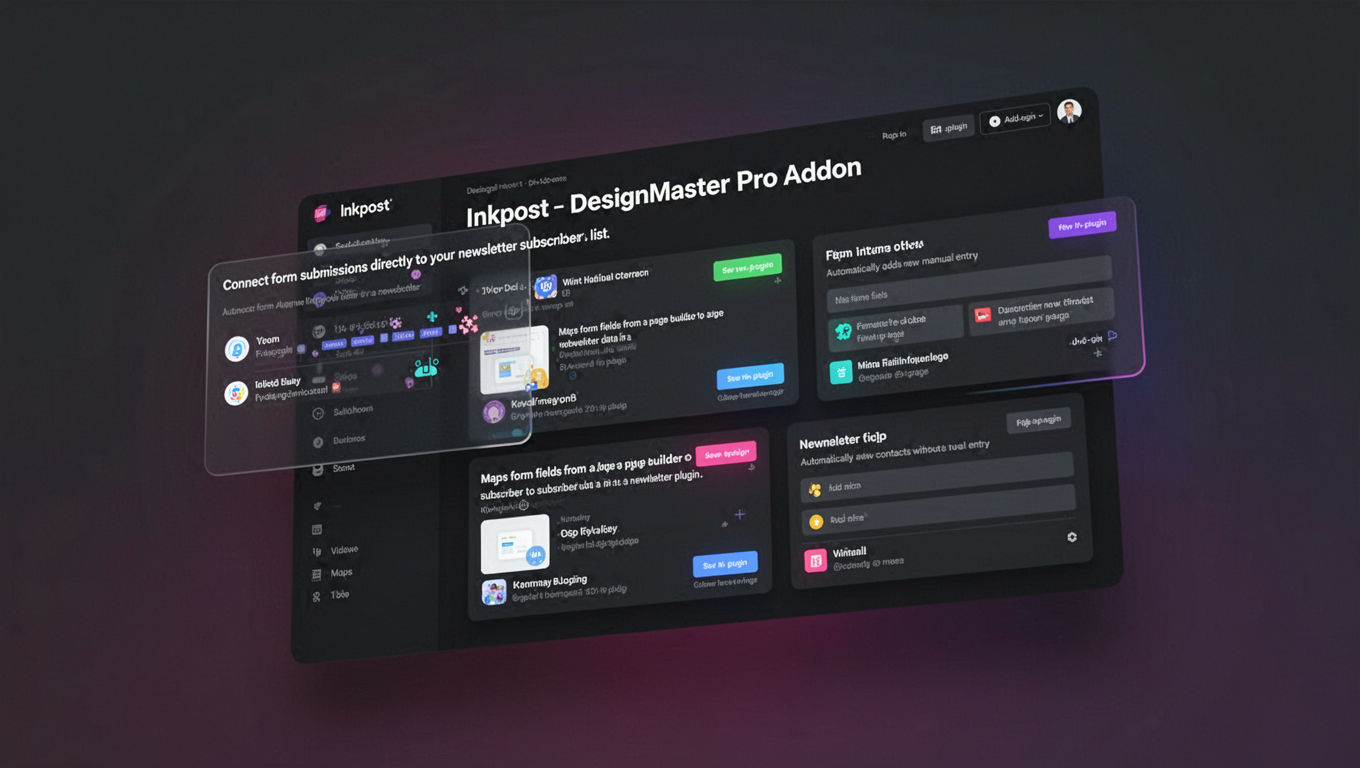Open the Page plugin dropdown in Newsletter panel

(x=1038, y=419)
